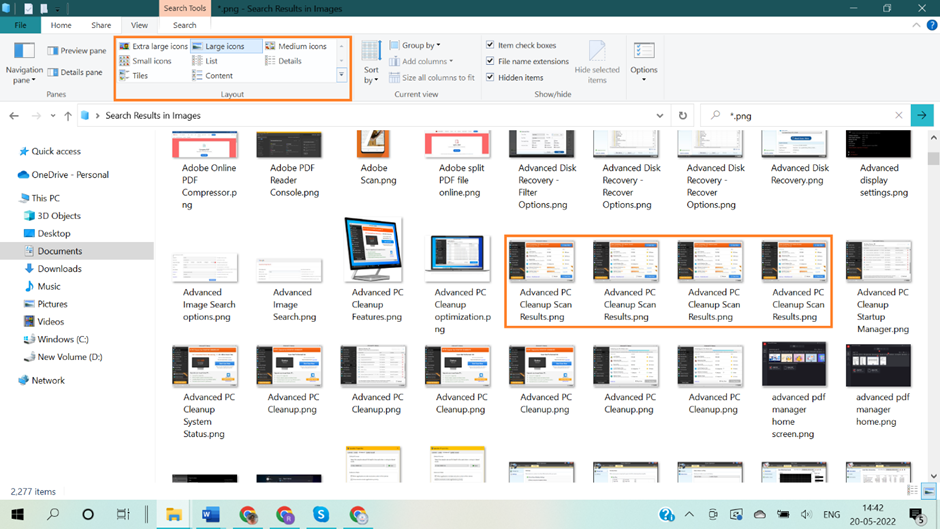Open recent locations dropdown arrow
The image size is (940, 529).
point(53,116)
